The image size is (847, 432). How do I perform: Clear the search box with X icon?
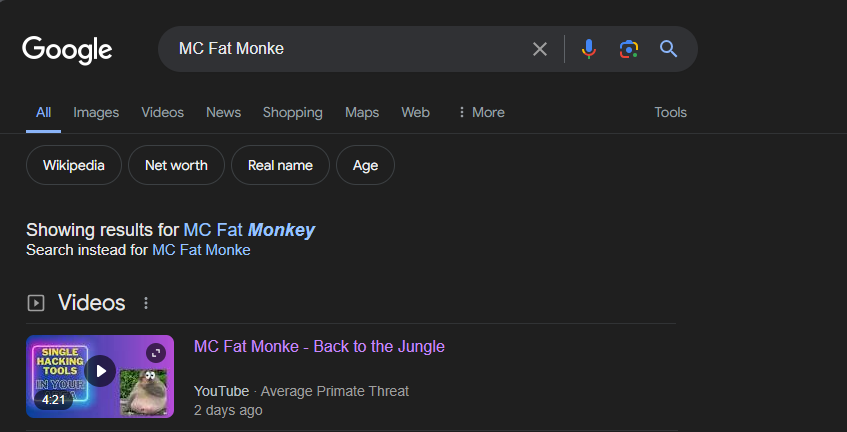(x=540, y=49)
